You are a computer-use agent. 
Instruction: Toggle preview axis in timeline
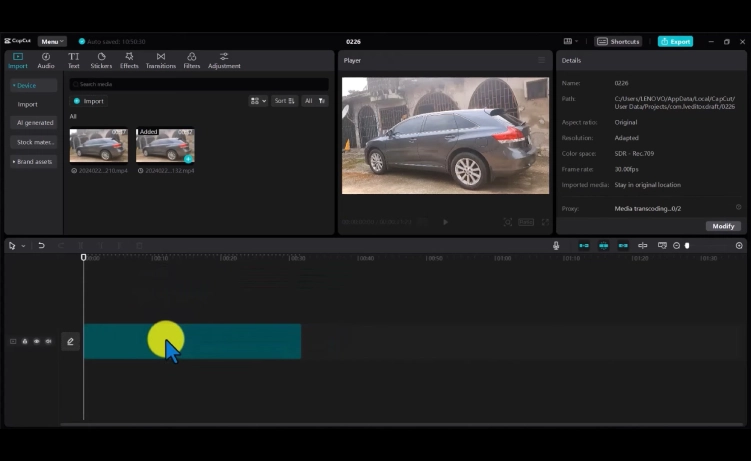click(x=643, y=246)
